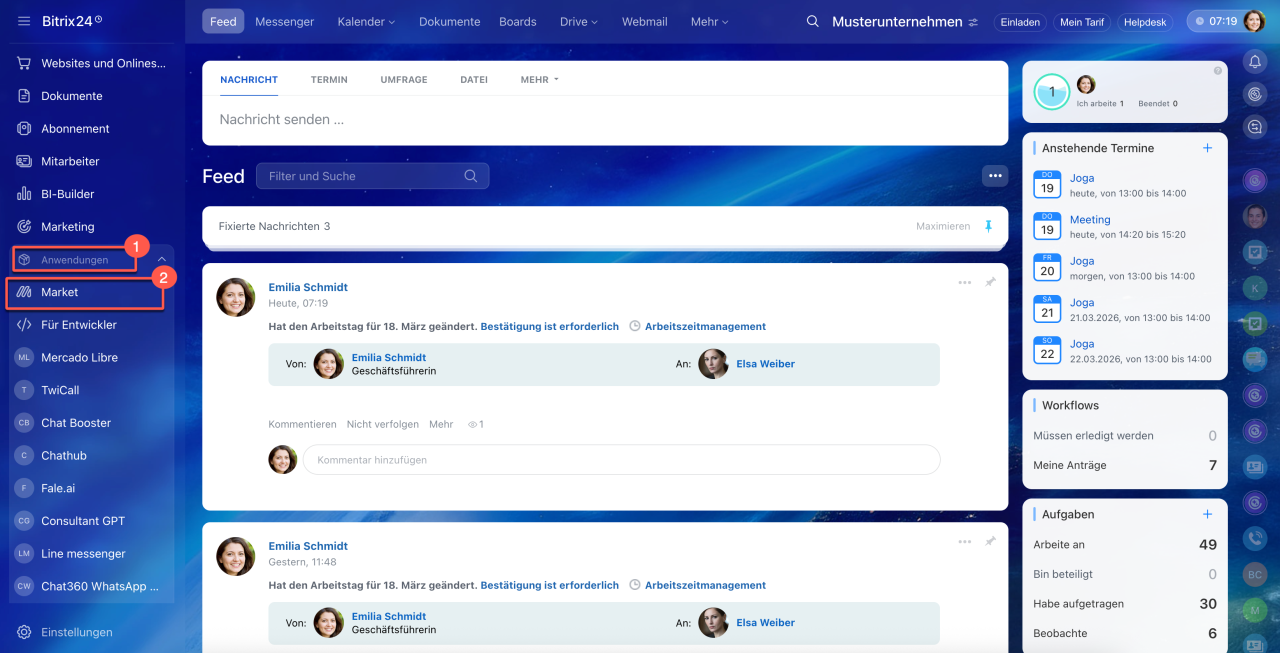Expand the Mehr dropdown in top navigation
Screen dimensions: 1280x653
[709, 21]
